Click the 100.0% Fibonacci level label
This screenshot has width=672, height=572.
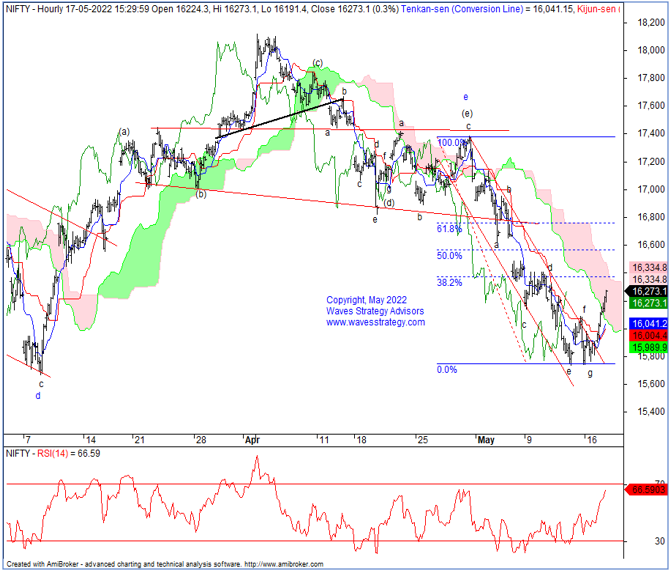click(x=453, y=143)
